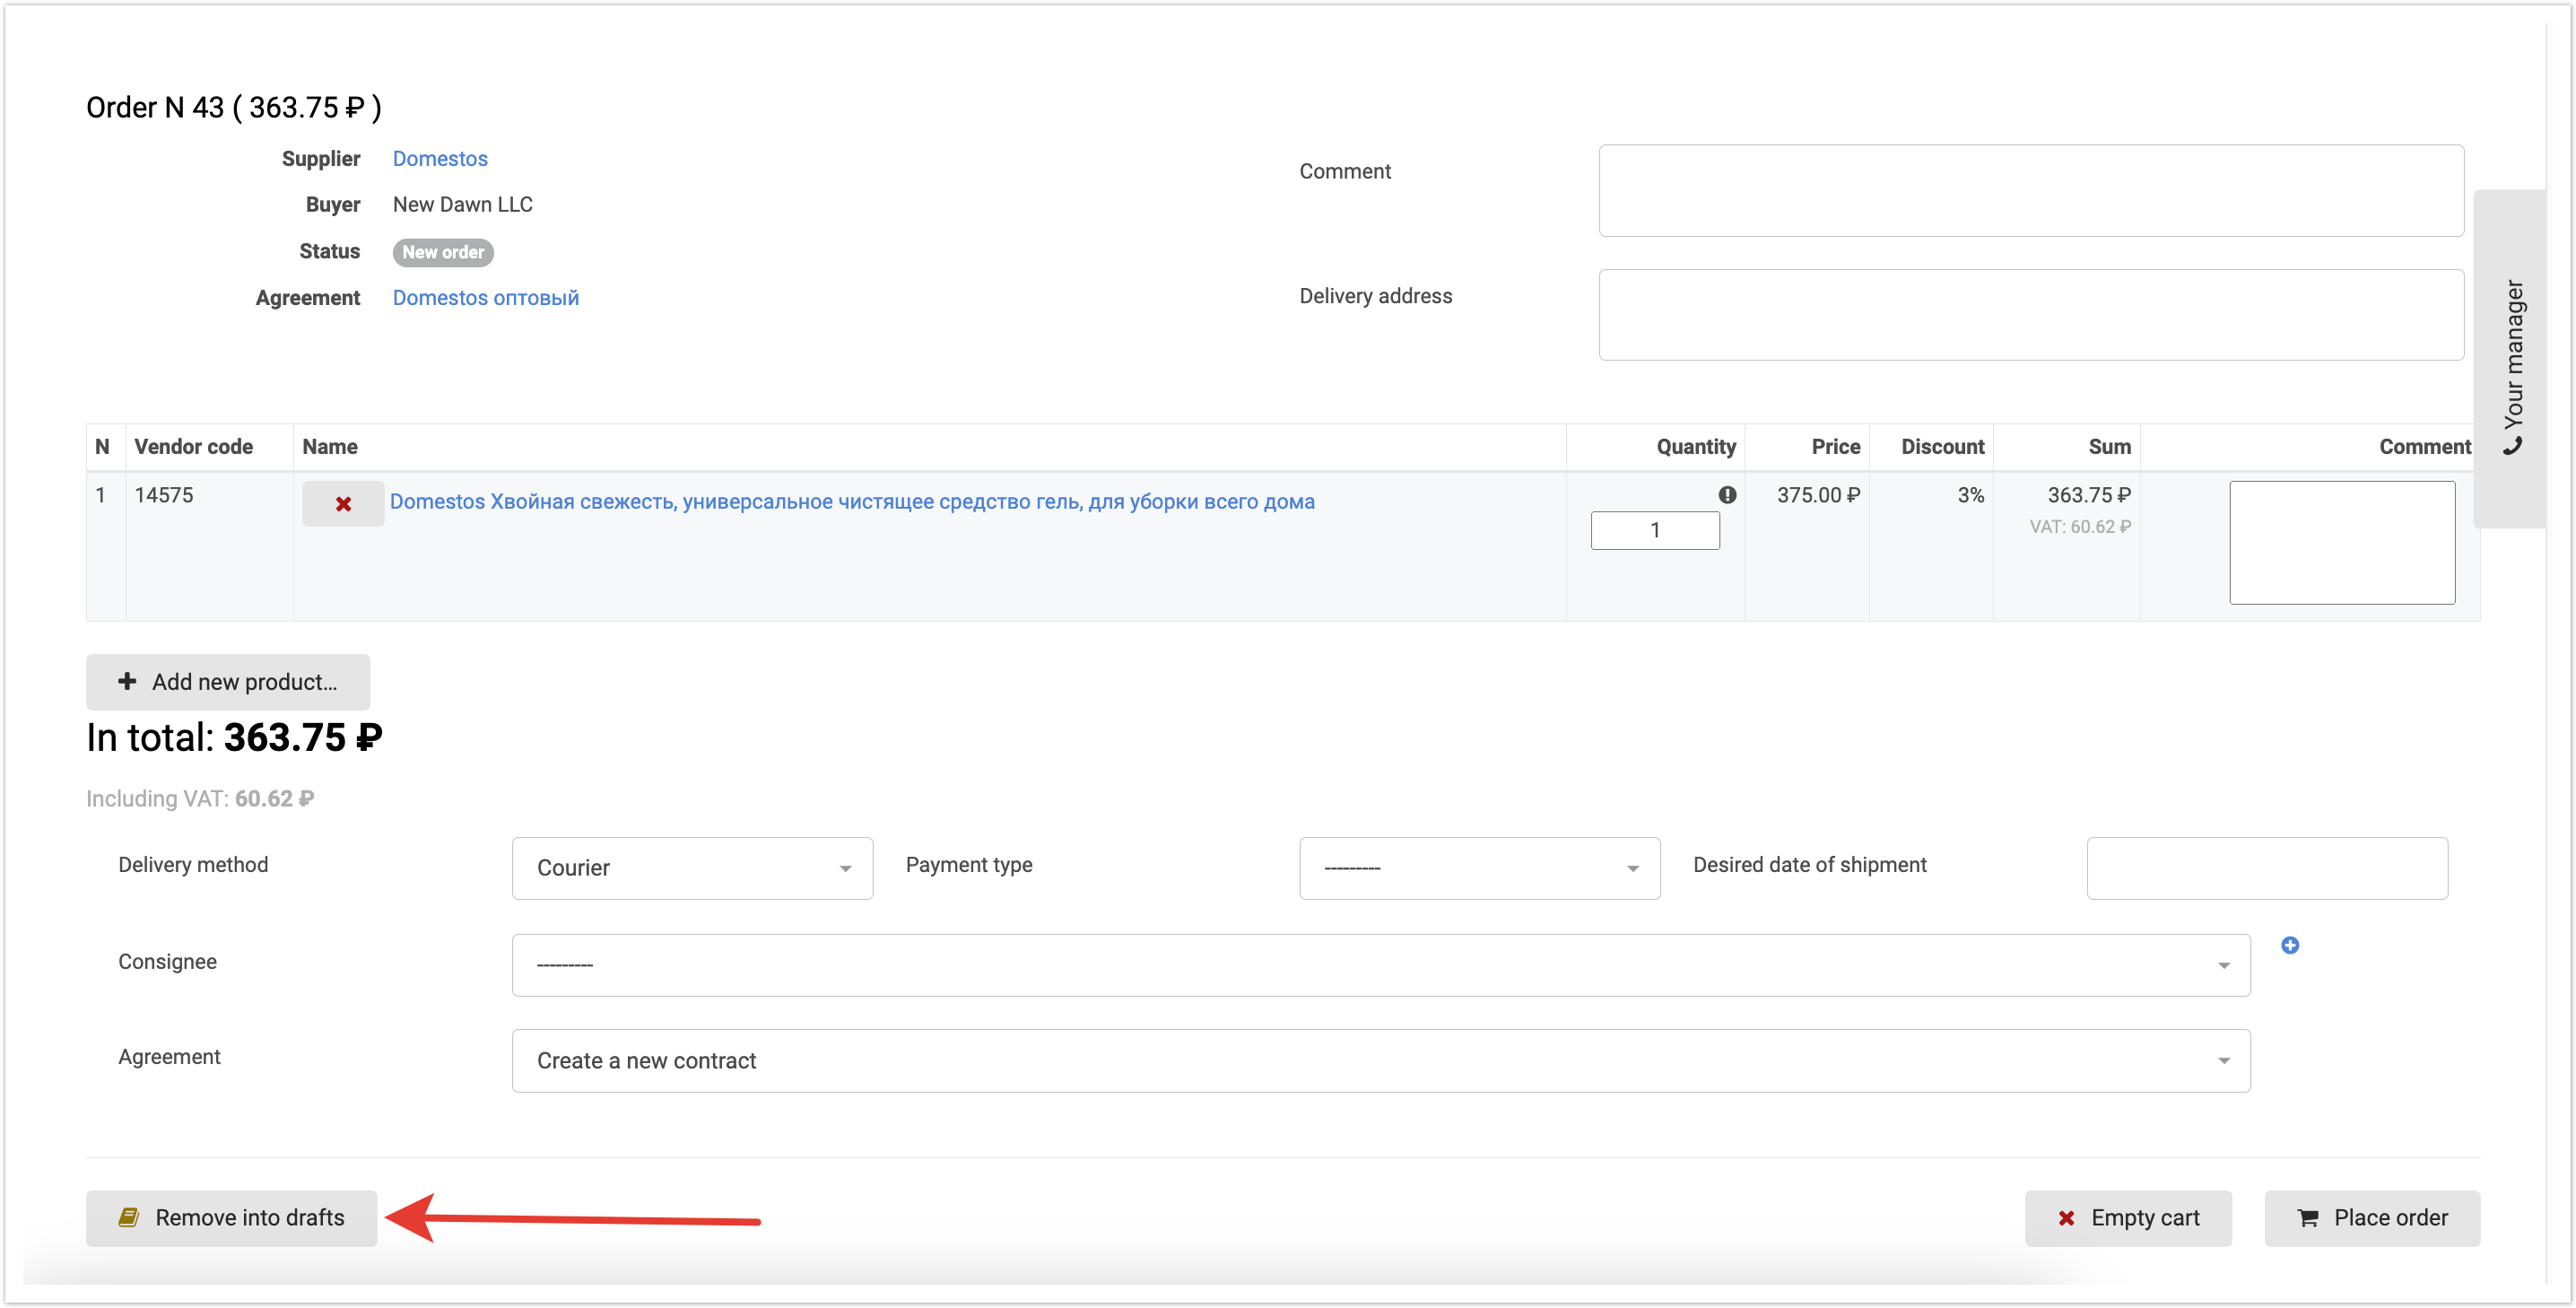
Task: Click the product quantity input box
Action: 1655,530
